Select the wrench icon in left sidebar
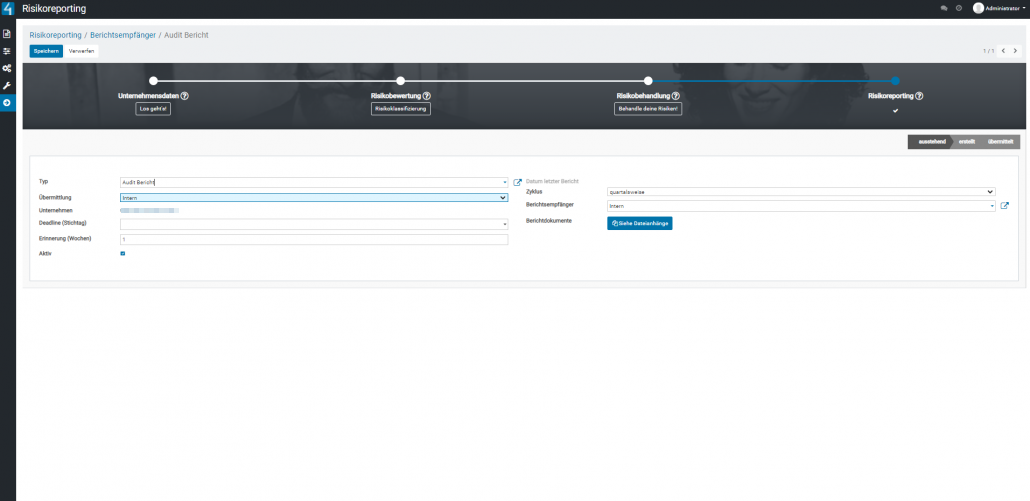This screenshot has width=1030, height=501. click(x=7, y=85)
